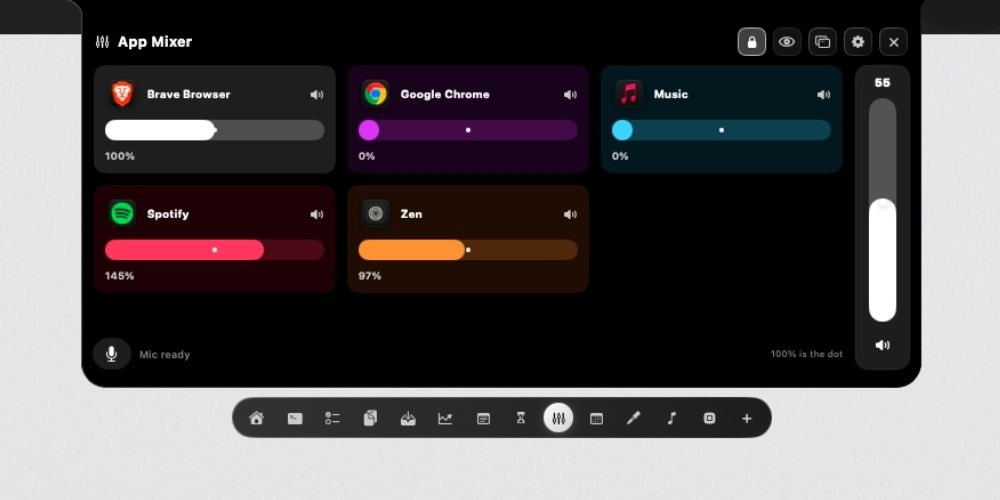Open the music note icon in the dock
Screen dimensions: 1000x500
pos(671,418)
